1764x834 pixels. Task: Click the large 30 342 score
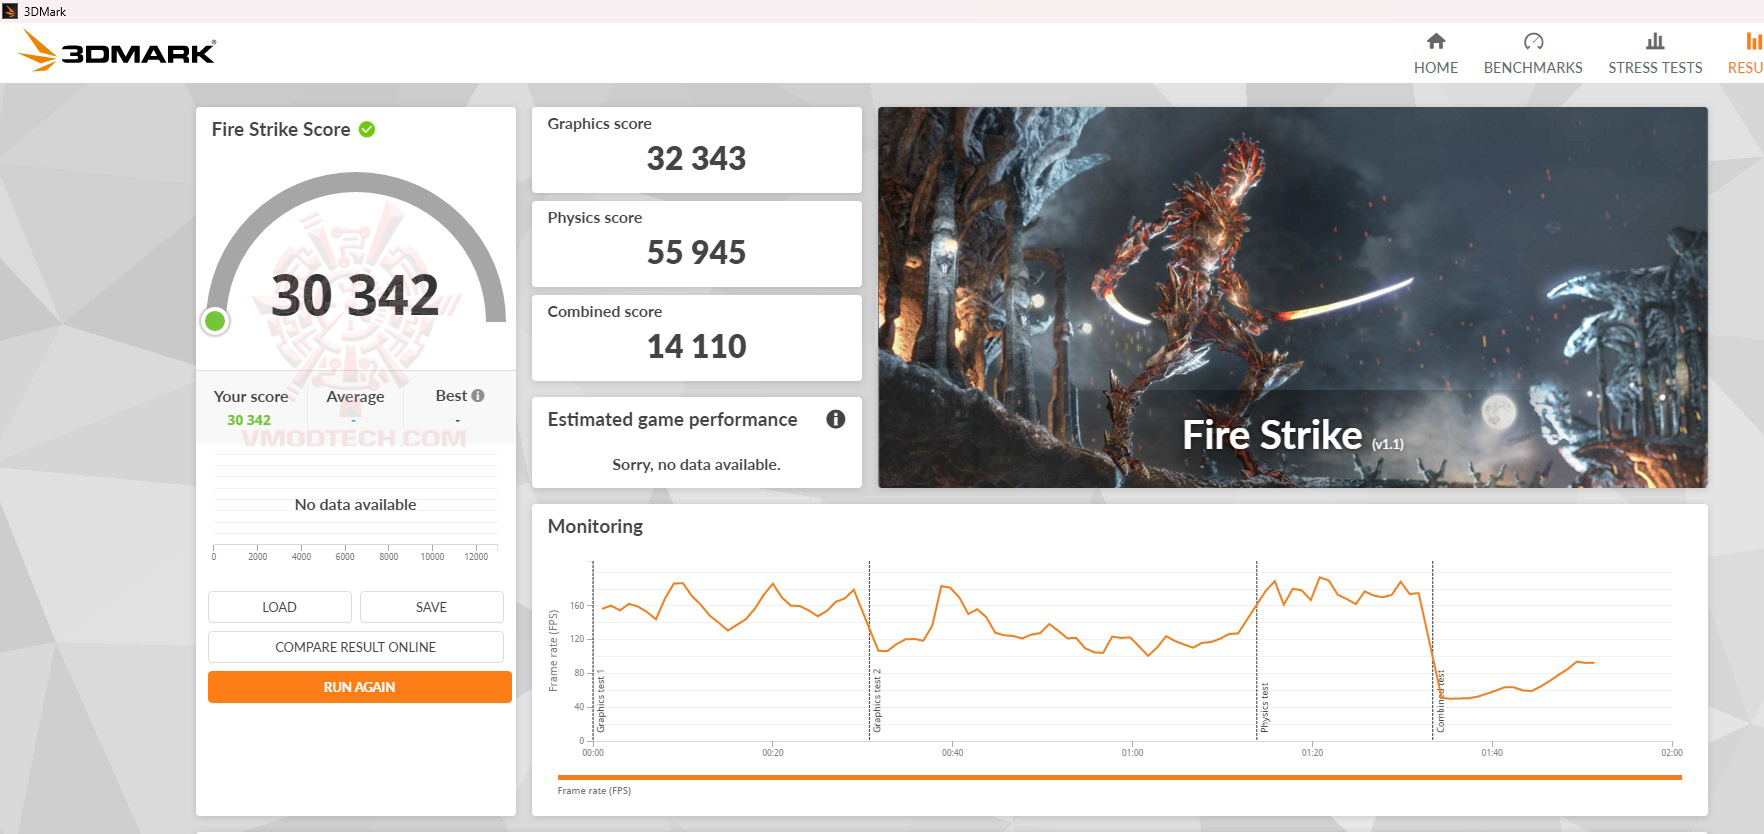pos(355,295)
